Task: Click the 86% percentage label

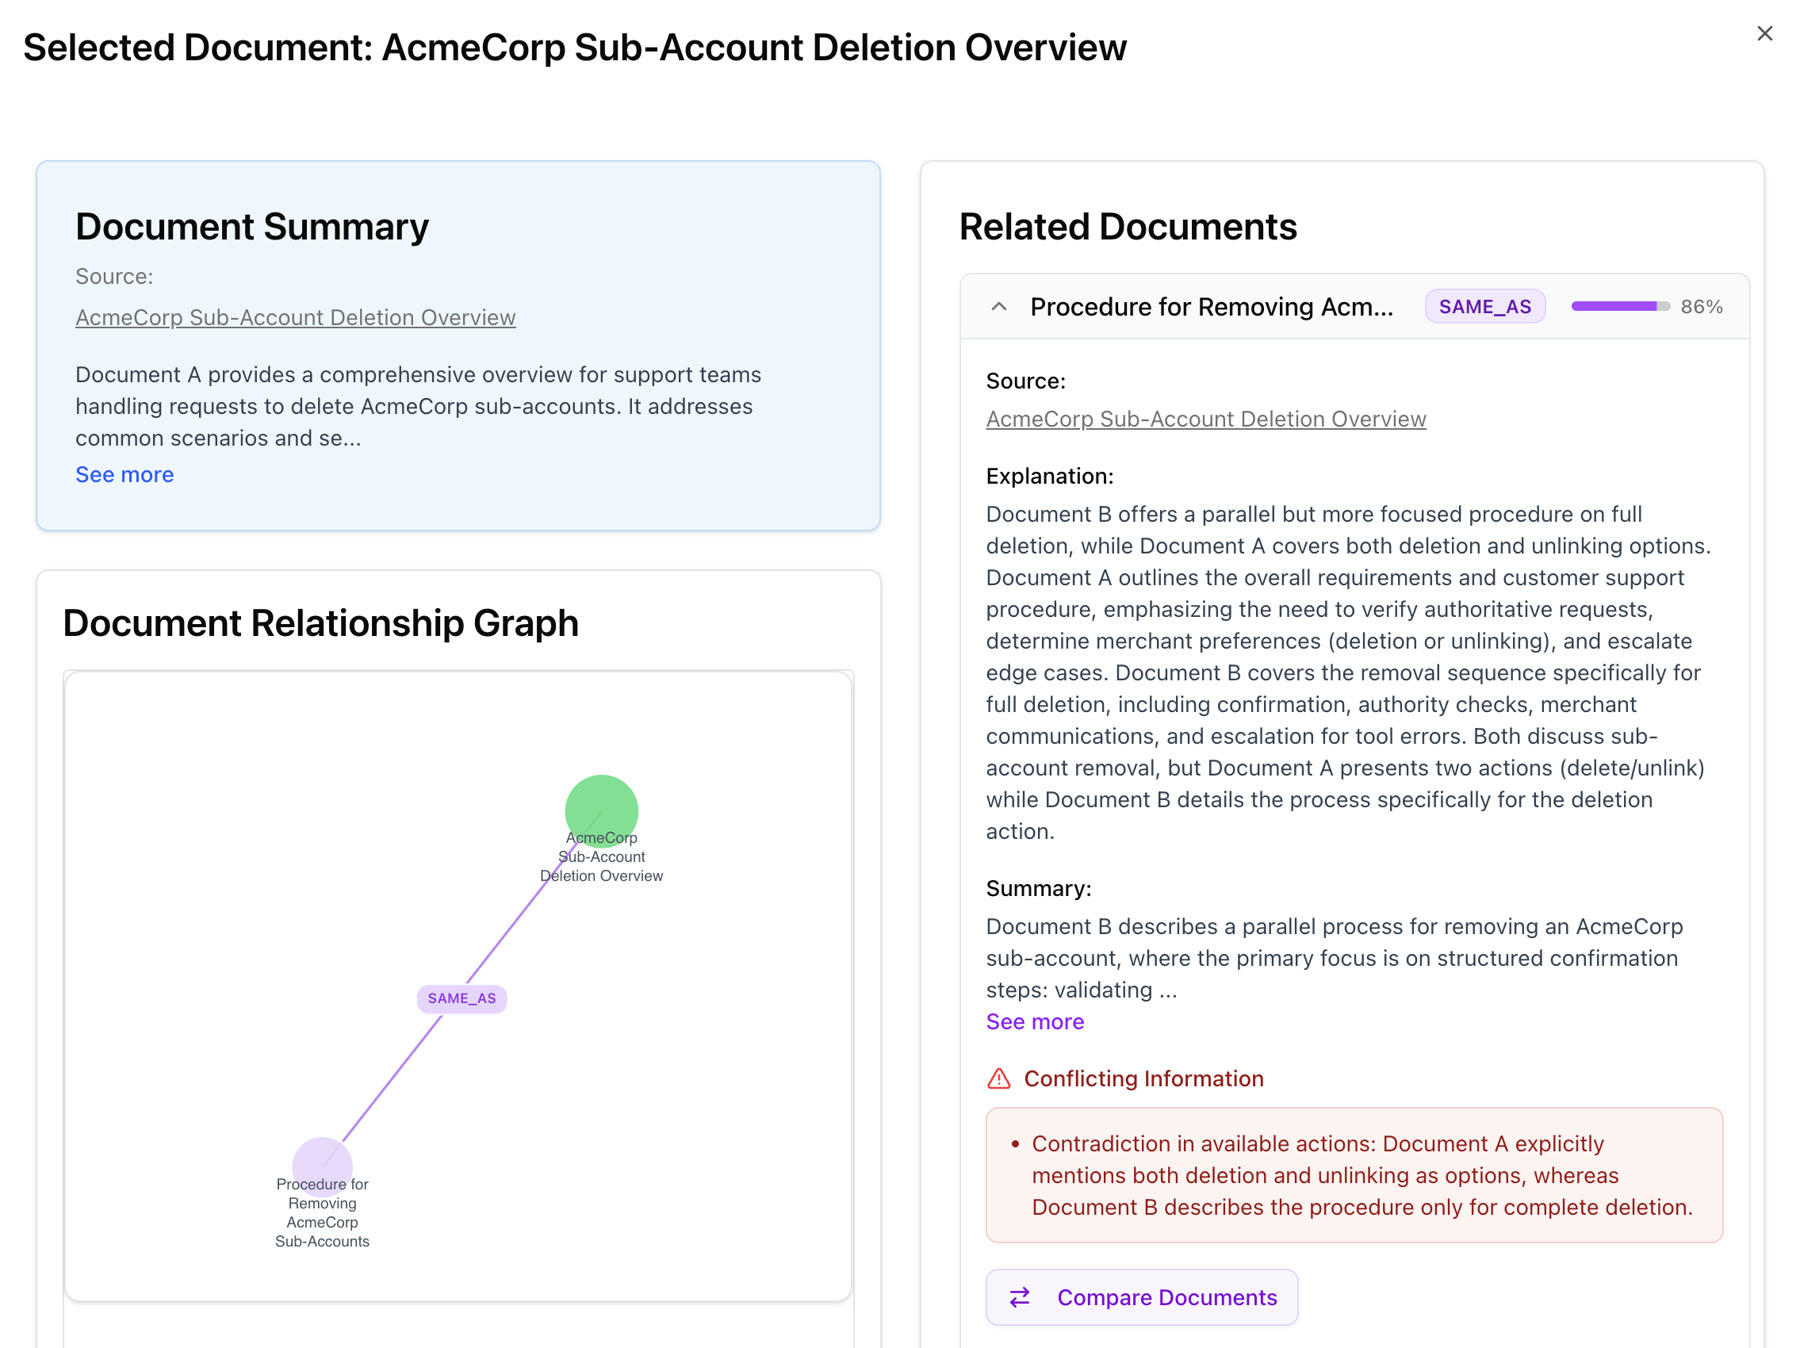Action: [x=1701, y=307]
